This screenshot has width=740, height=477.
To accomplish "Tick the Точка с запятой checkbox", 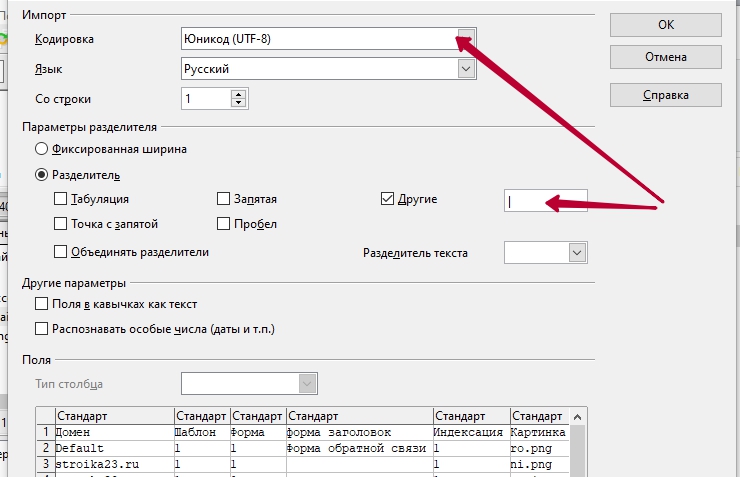I will [61, 224].
